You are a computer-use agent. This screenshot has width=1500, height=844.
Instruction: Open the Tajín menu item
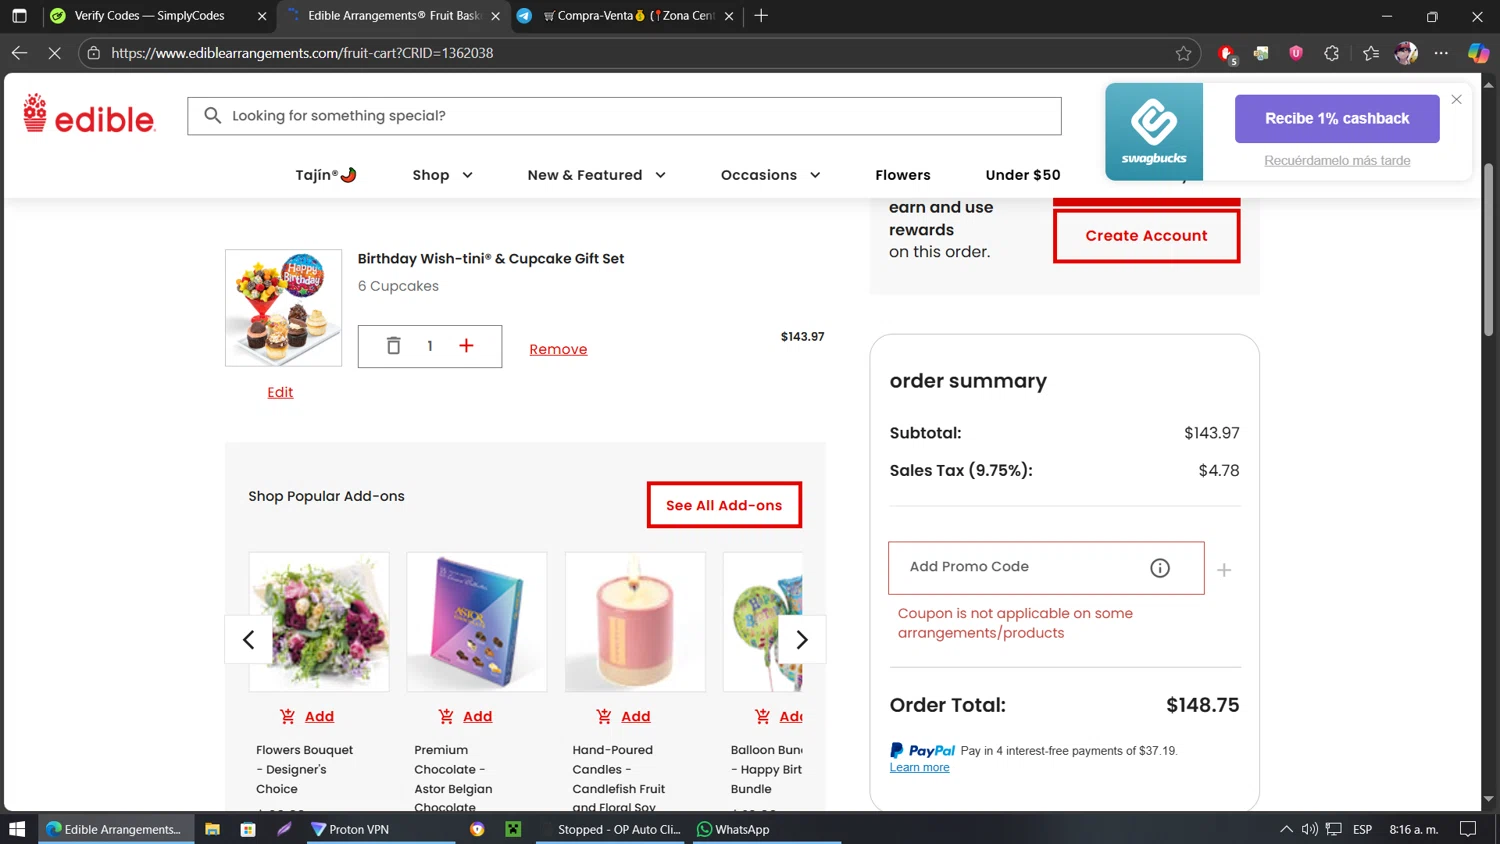coord(326,175)
